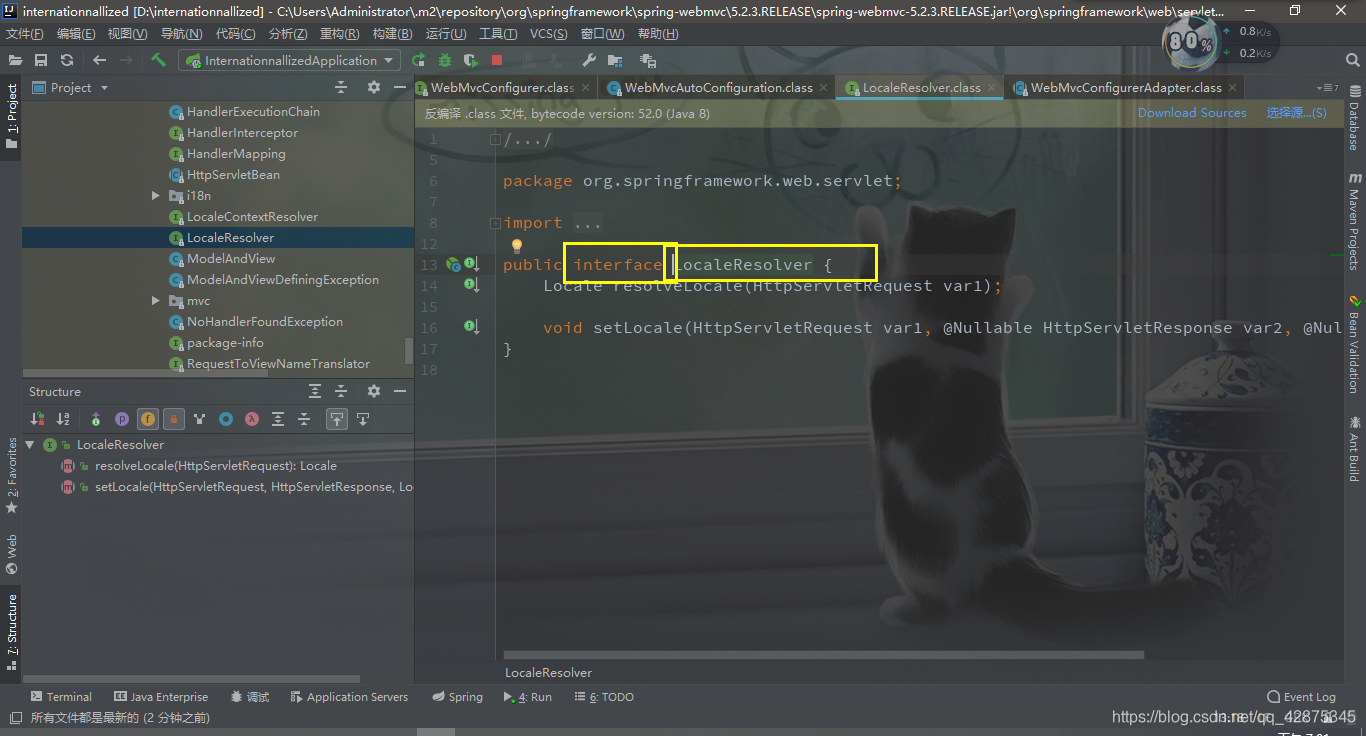The image size is (1366, 736).
Task: Click the Synchronize refresh toolbar icon
Action: click(x=67, y=60)
